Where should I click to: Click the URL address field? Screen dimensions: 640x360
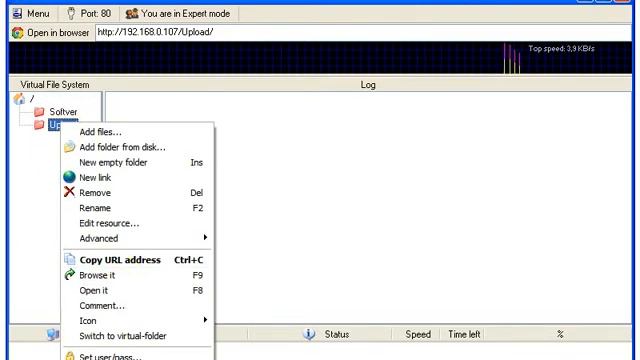point(363,32)
